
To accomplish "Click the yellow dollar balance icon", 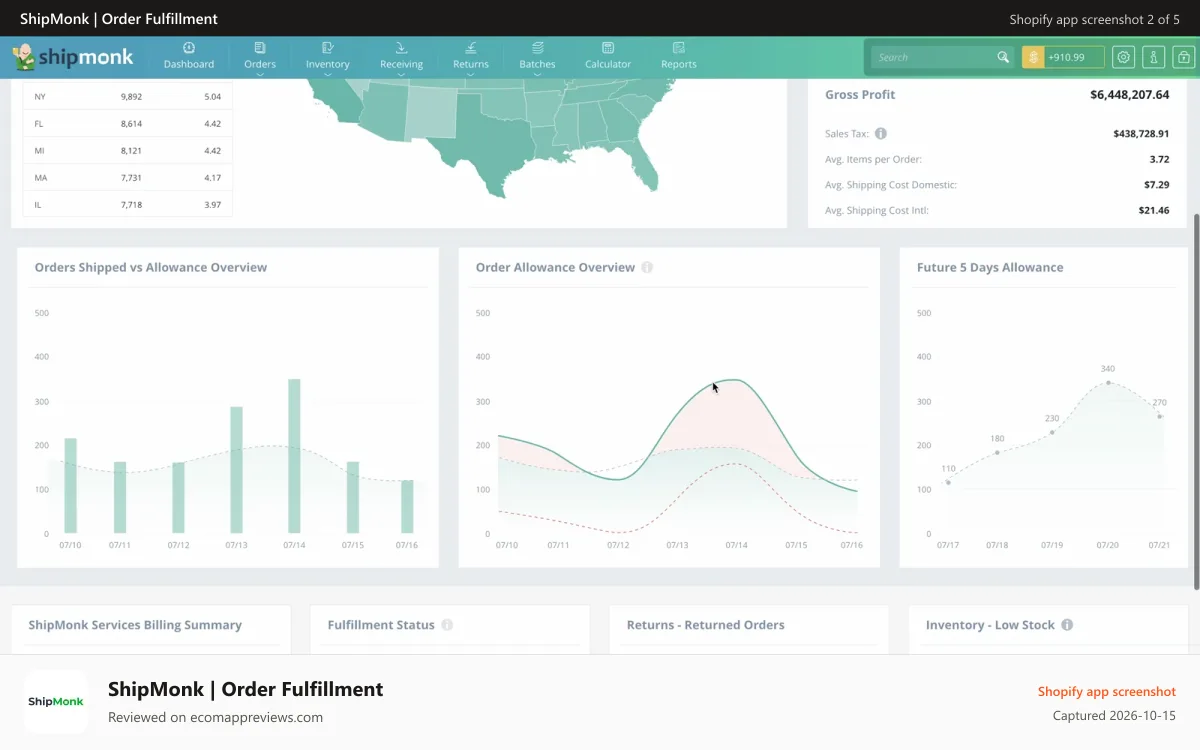I will [x=1033, y=57].
